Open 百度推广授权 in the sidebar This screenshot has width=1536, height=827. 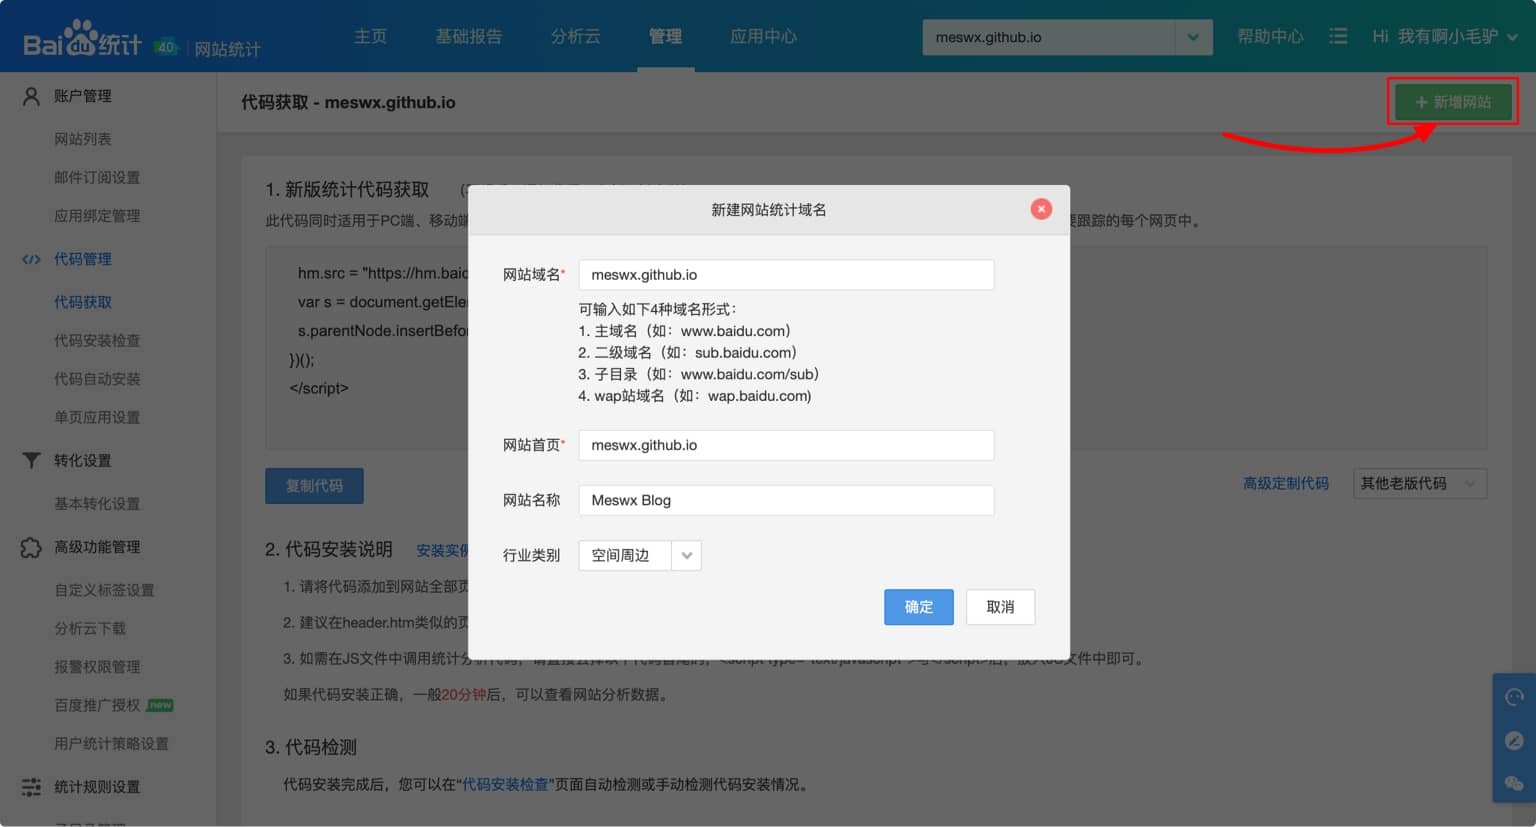click(x=97, y=705)
